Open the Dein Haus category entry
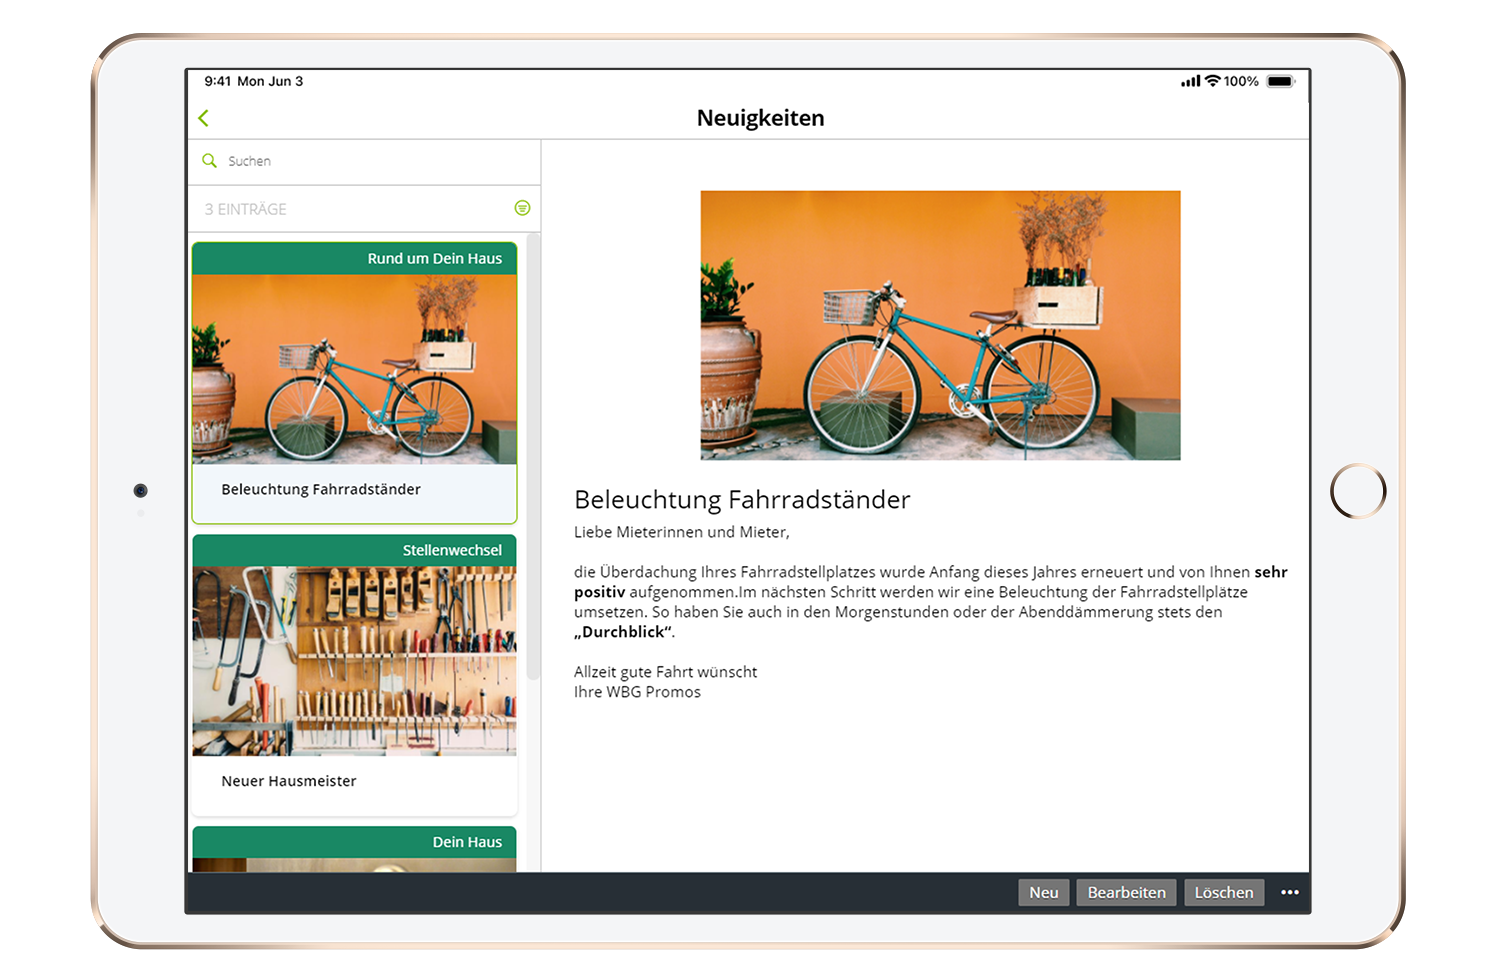Viewport: 1500px width, 979px height. (x=355, y=842)
